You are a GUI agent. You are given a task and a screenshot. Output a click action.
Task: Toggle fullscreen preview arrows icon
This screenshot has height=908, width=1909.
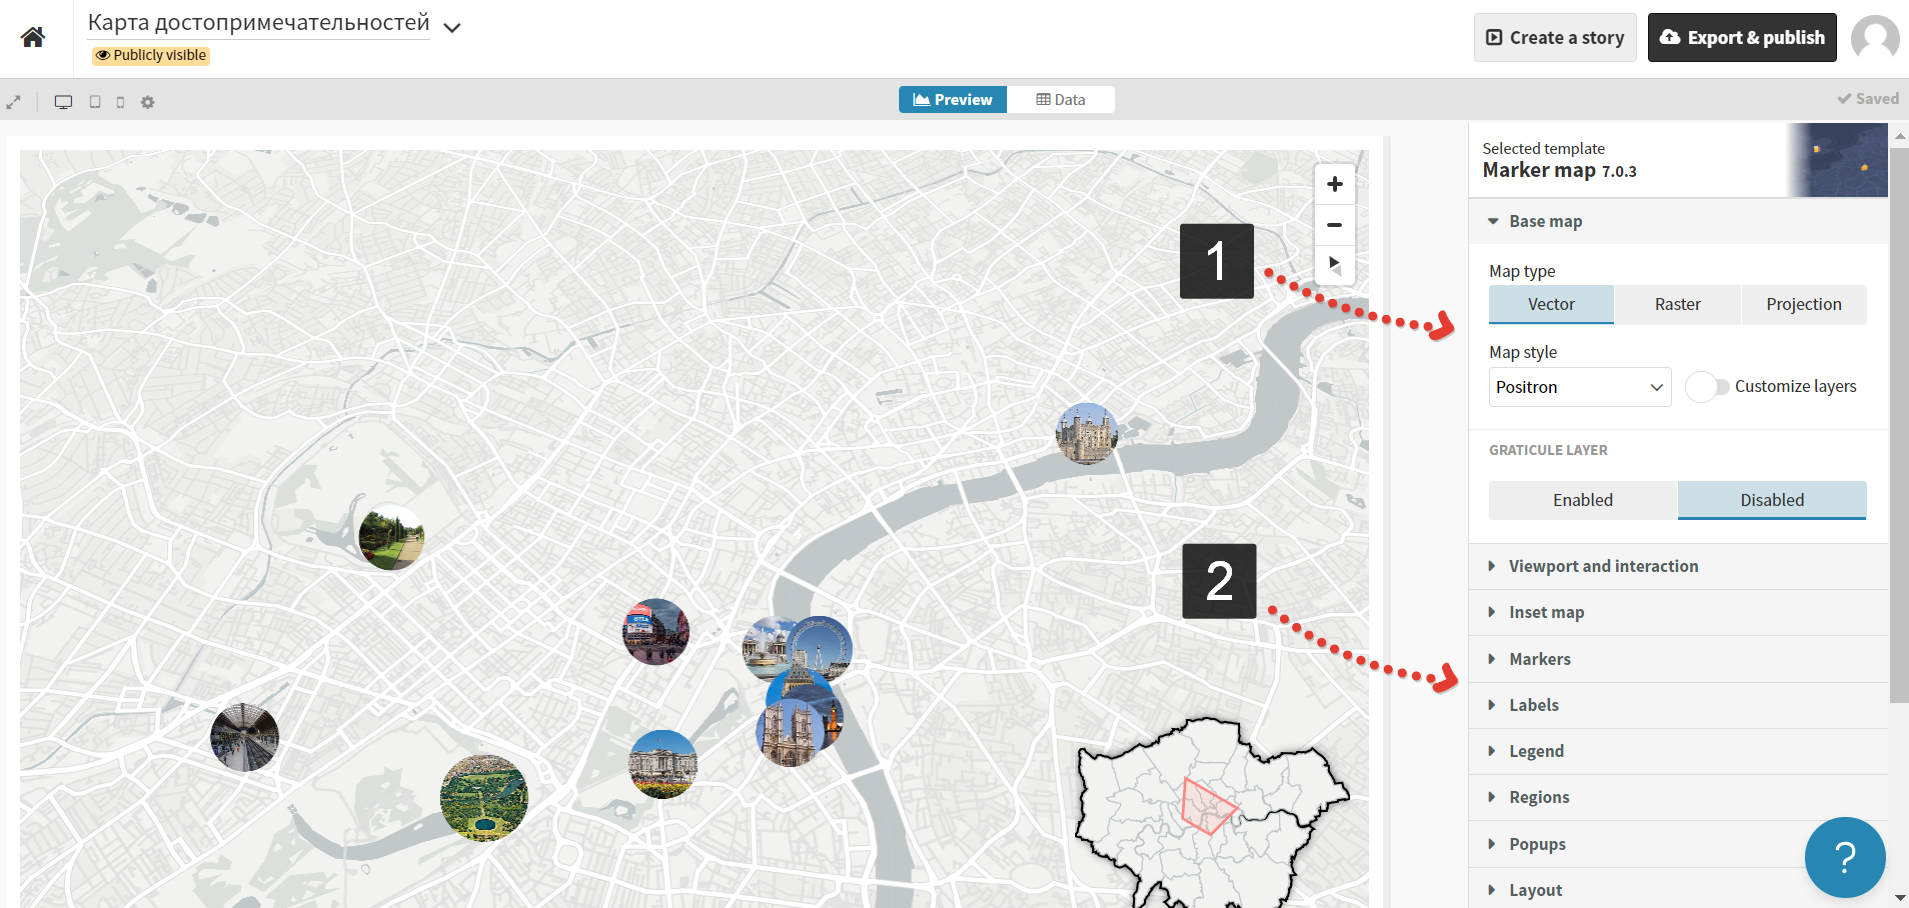point(14,102)
